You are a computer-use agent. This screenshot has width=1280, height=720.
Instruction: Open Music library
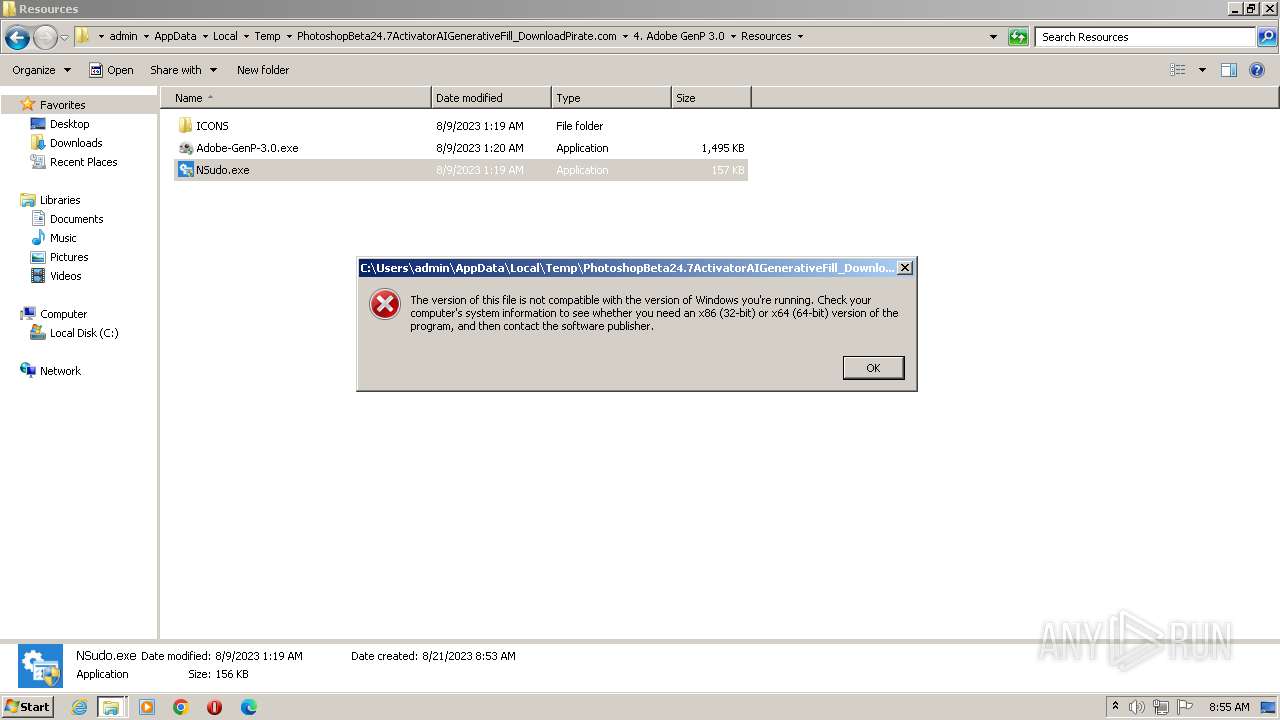[x=63, y=238]
